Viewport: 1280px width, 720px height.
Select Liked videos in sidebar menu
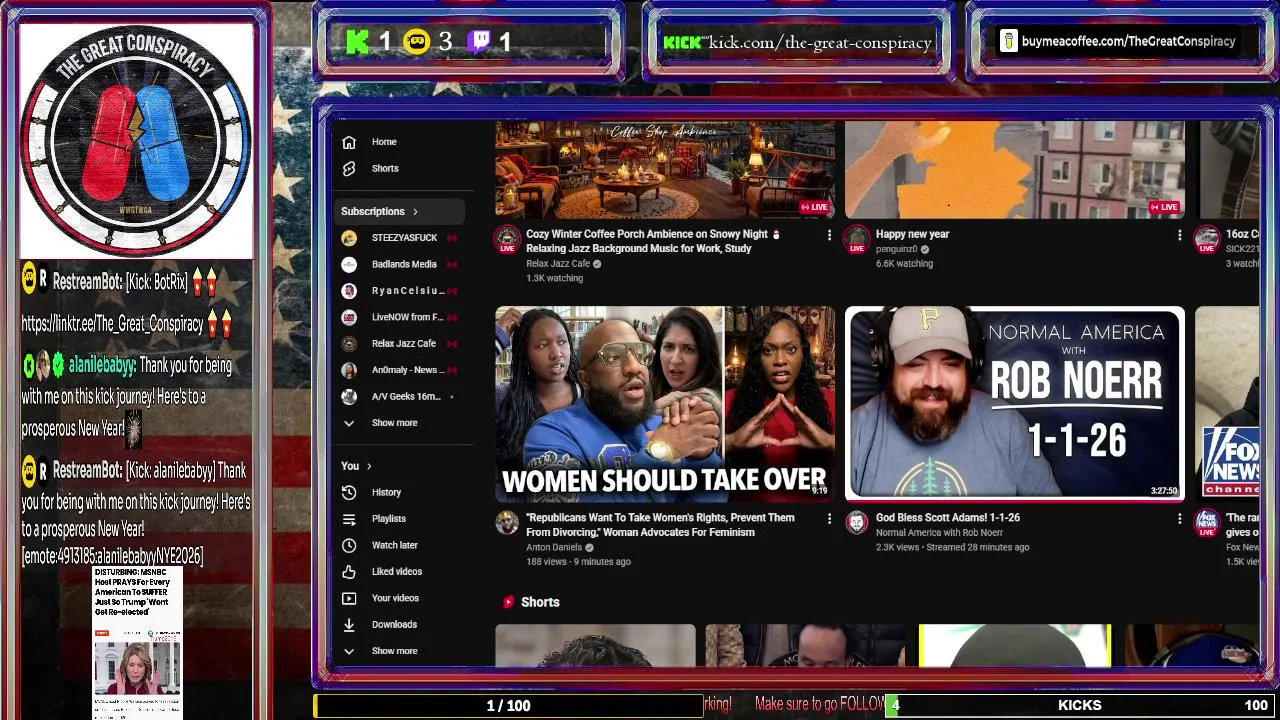point(397,572)
